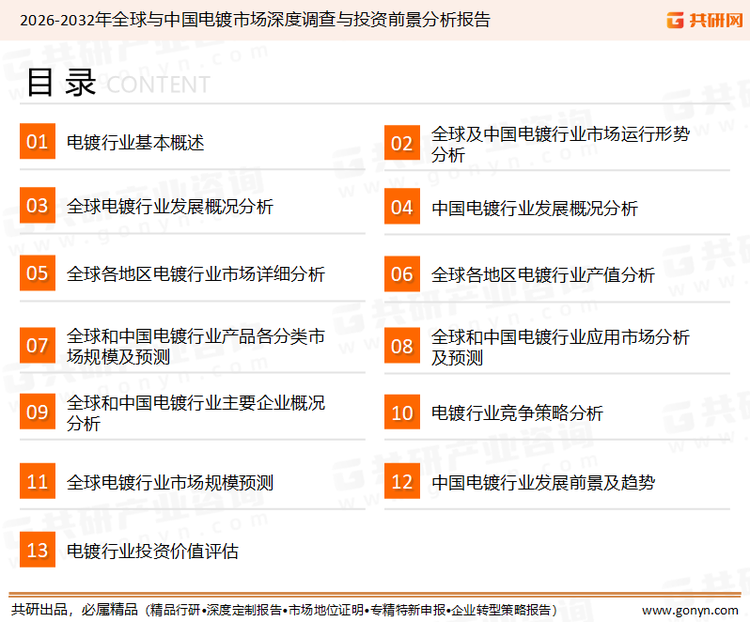750x622 pixels.
Task: Click the orange 01 number box
Action: click(x=37, y=142)
